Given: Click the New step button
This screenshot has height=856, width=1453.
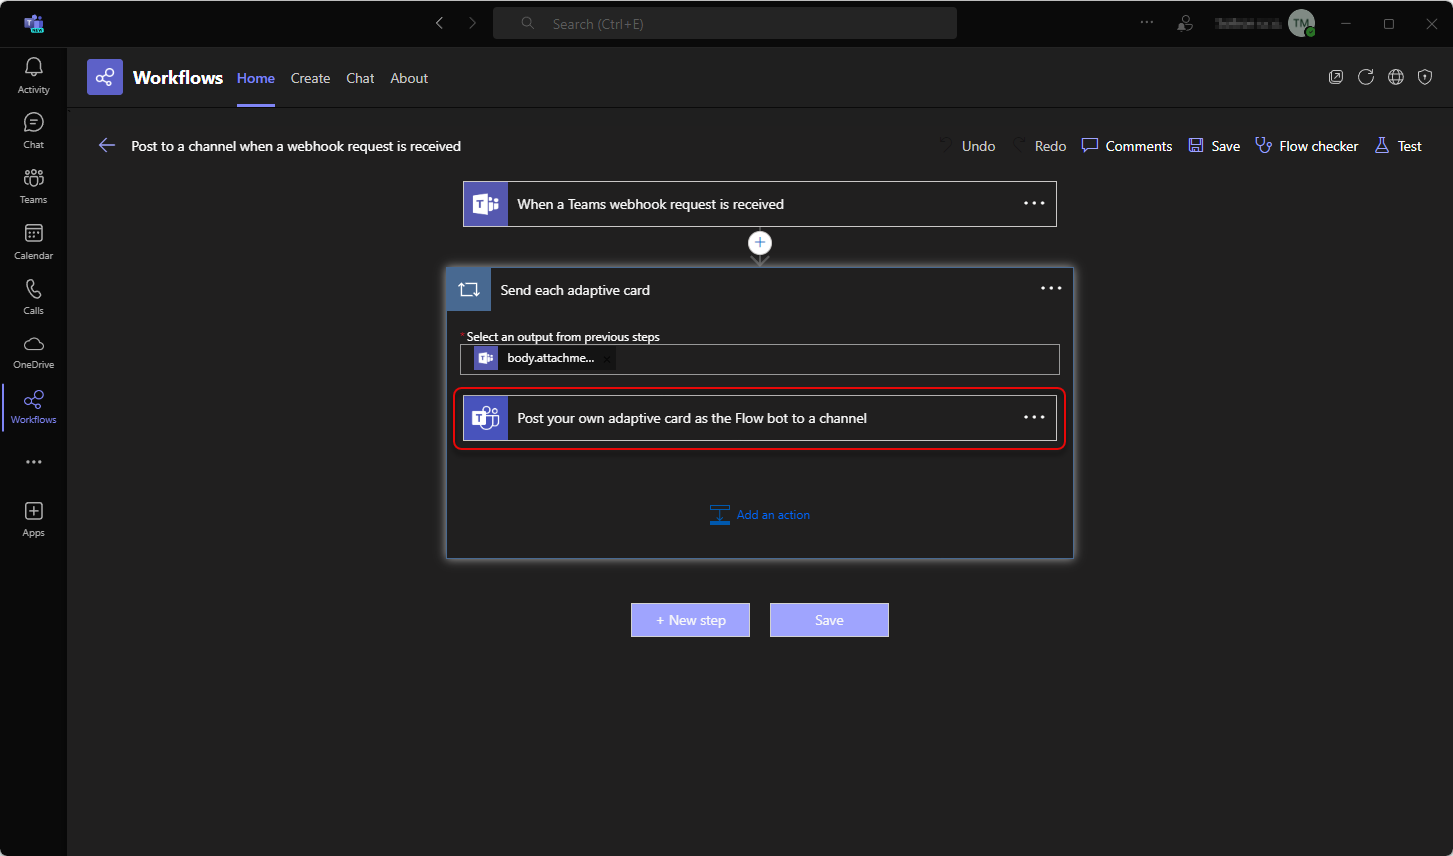Looking at the screenshot, I should coord(690,620).
